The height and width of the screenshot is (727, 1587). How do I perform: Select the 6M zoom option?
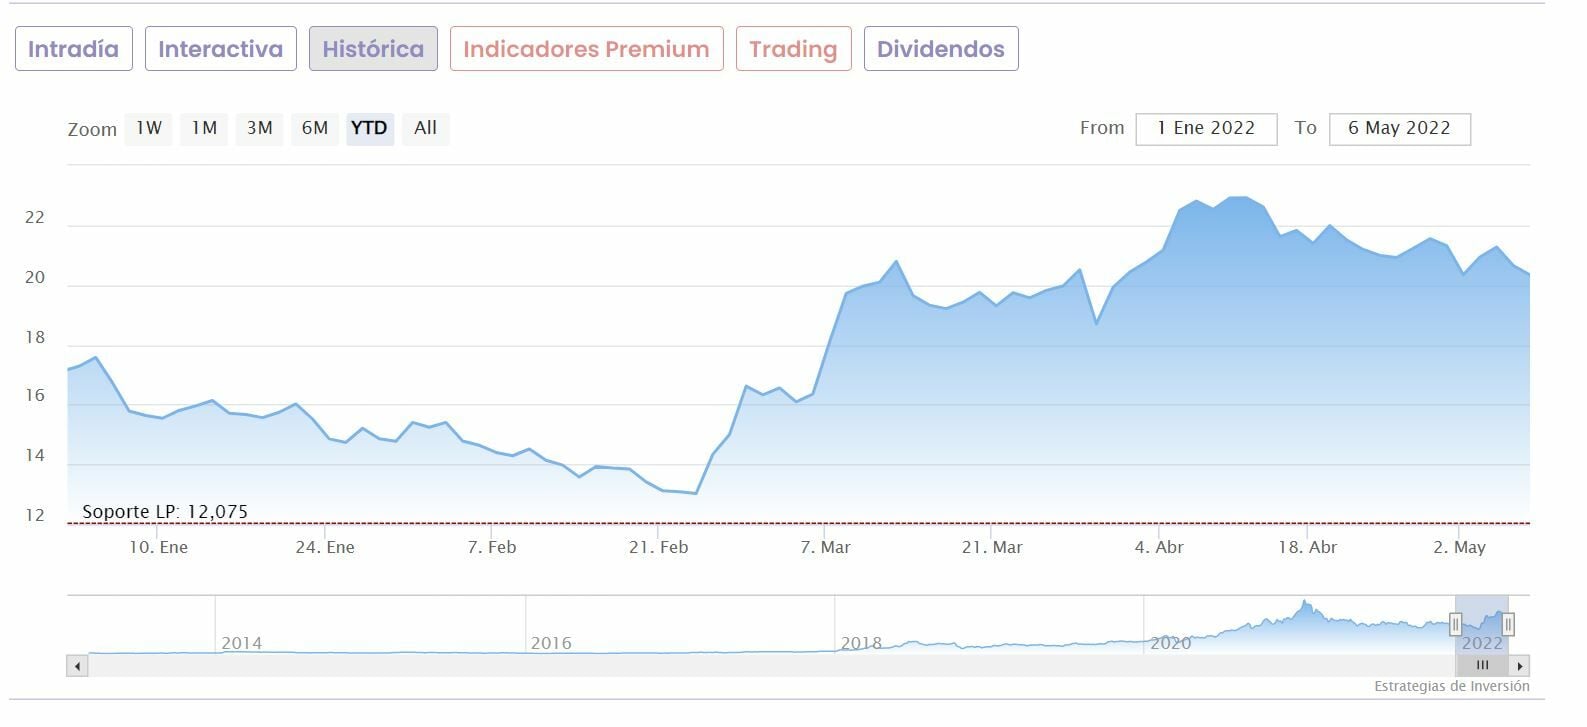tap(315, 128)
